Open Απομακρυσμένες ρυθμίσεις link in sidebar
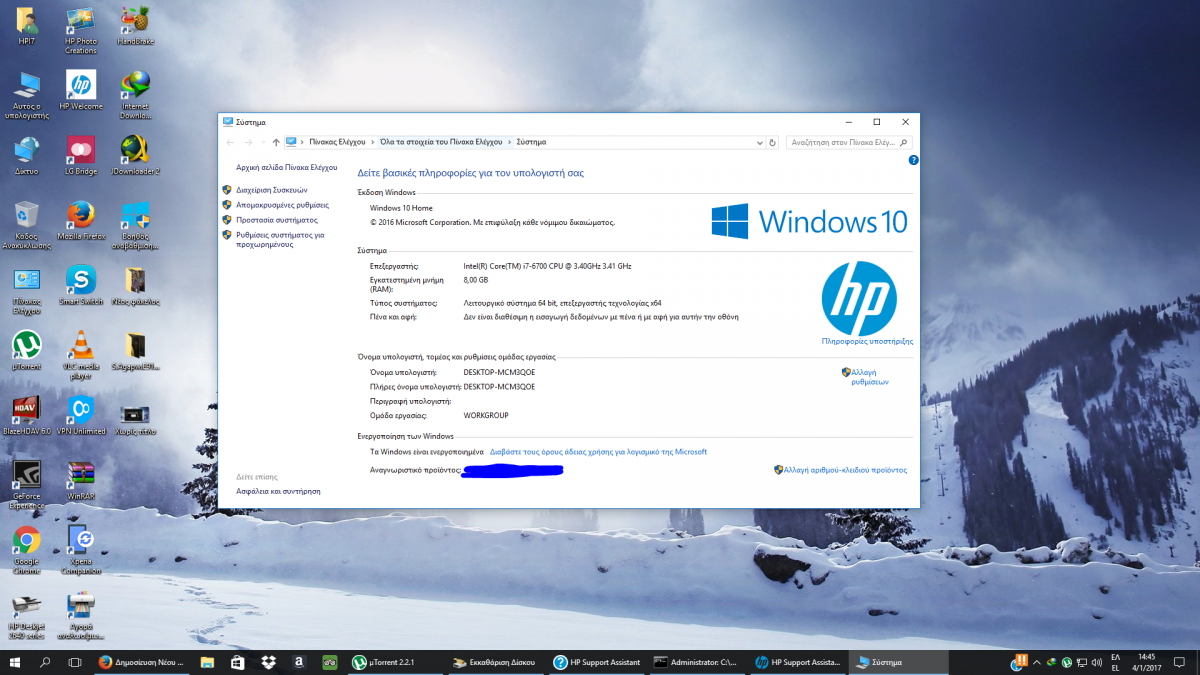The height and width of the screenshot is (675, 1200). [283, 205]
